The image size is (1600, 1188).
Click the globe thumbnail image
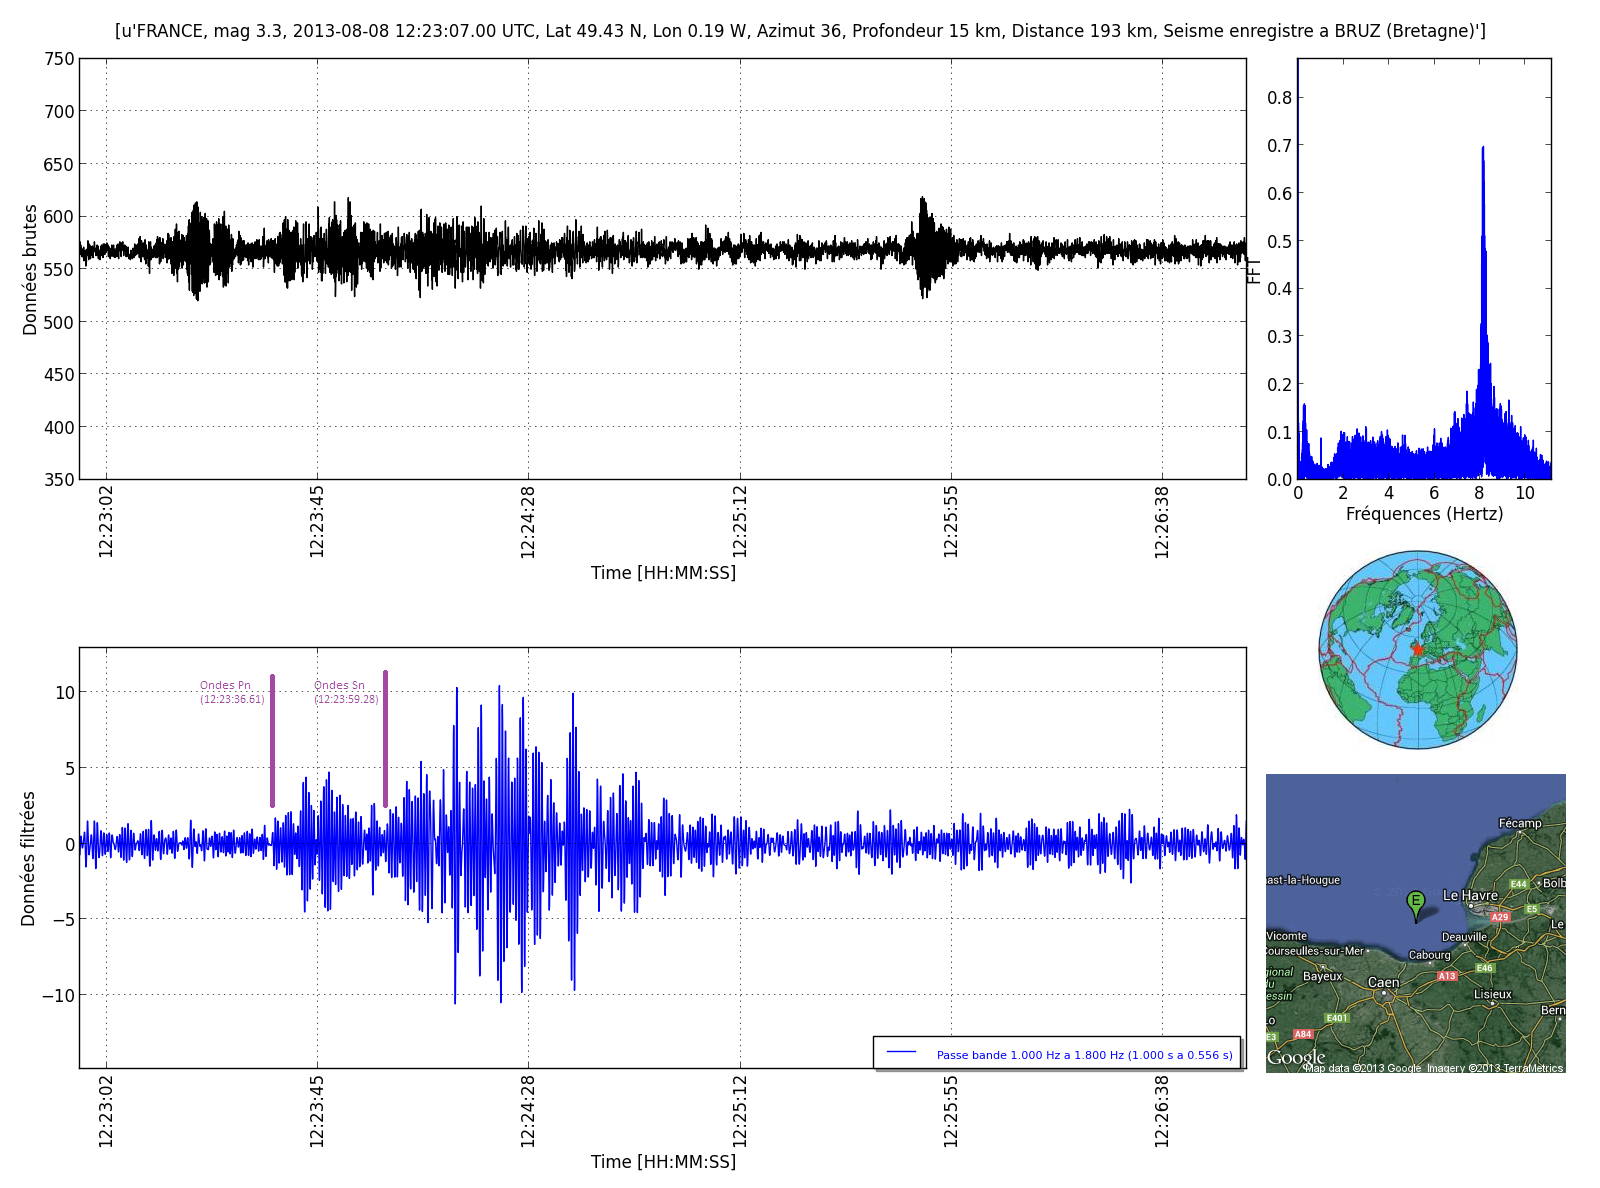pos(1417,650)
